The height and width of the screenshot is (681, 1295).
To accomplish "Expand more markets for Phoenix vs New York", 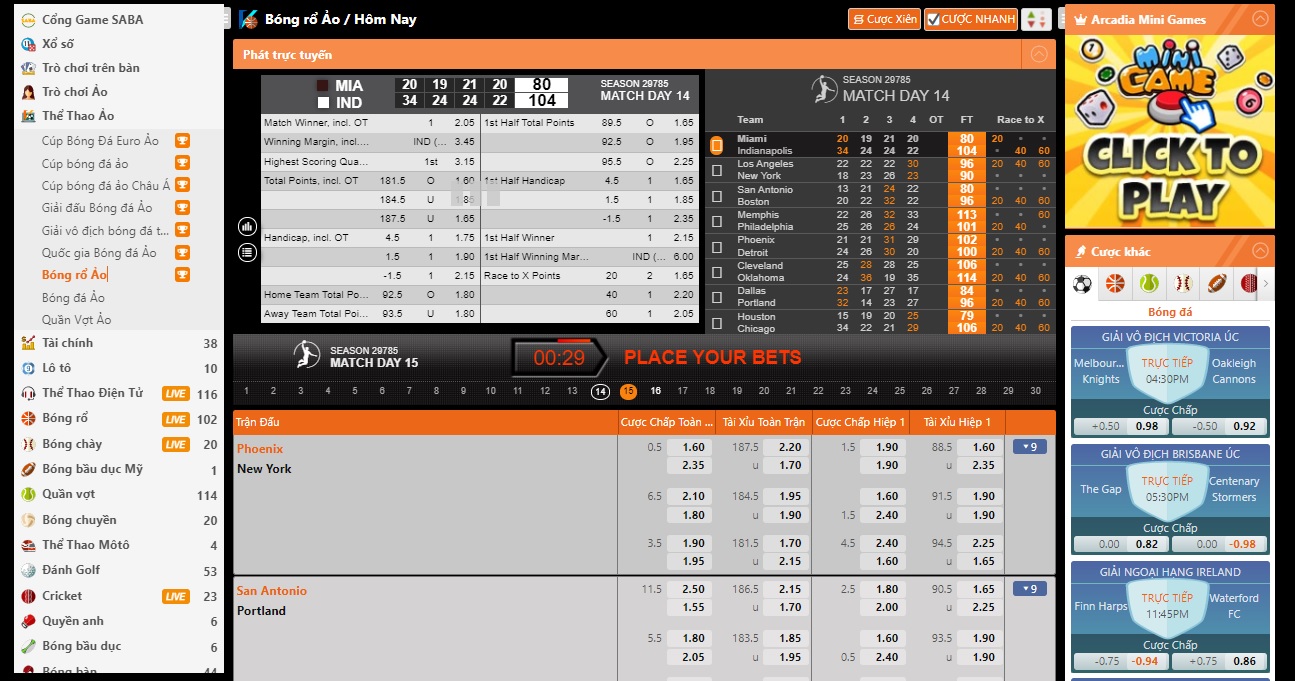I will [1029, 447].
